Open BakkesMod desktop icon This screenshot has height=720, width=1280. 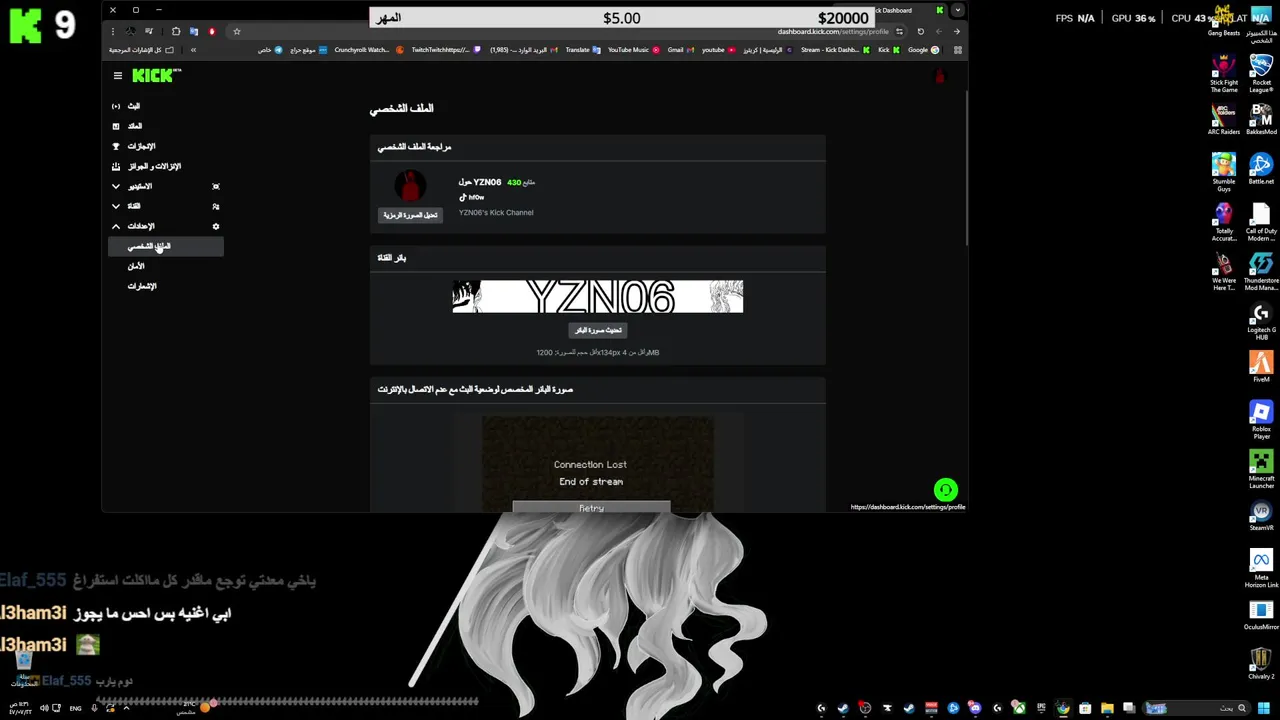point(1261,119)
